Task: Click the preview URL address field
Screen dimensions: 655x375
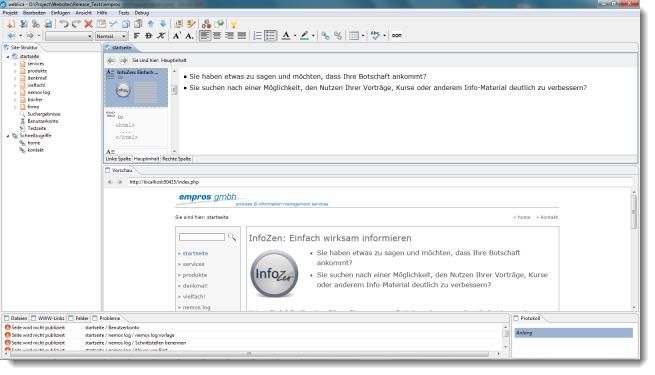Action: pyautogui.click(x=380, y=182)
